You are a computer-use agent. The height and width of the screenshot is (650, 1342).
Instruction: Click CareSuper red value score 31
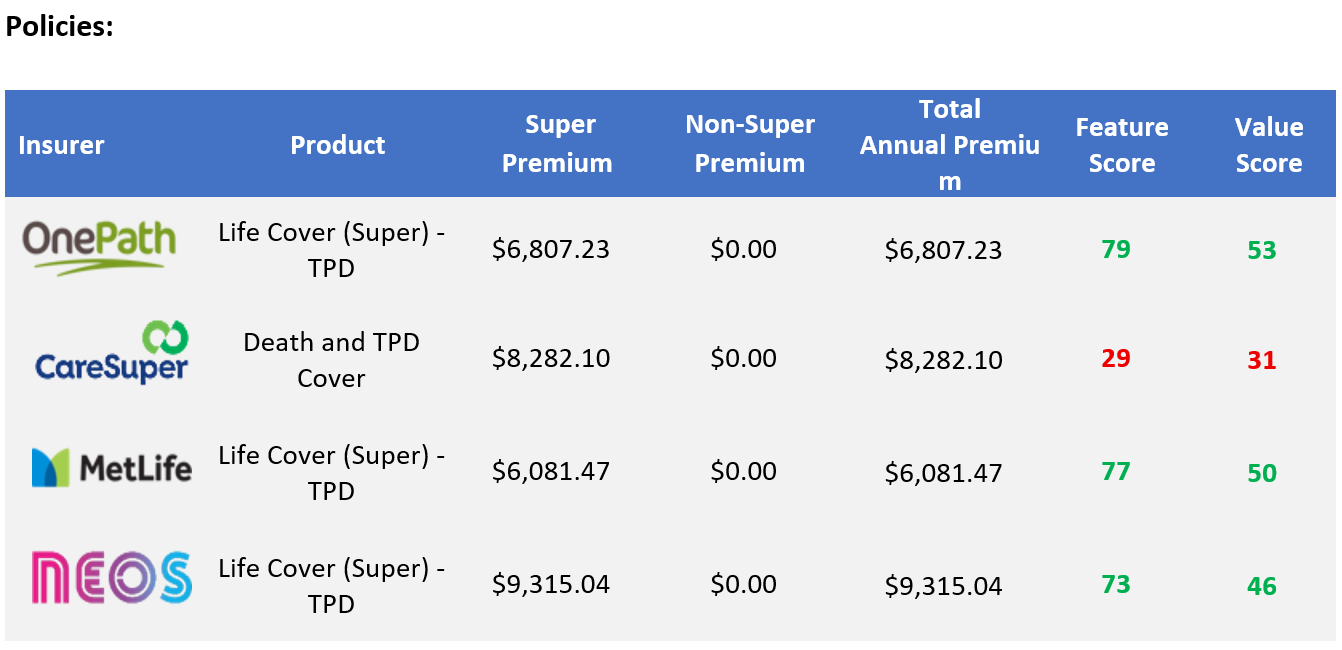click(1262, 360)
